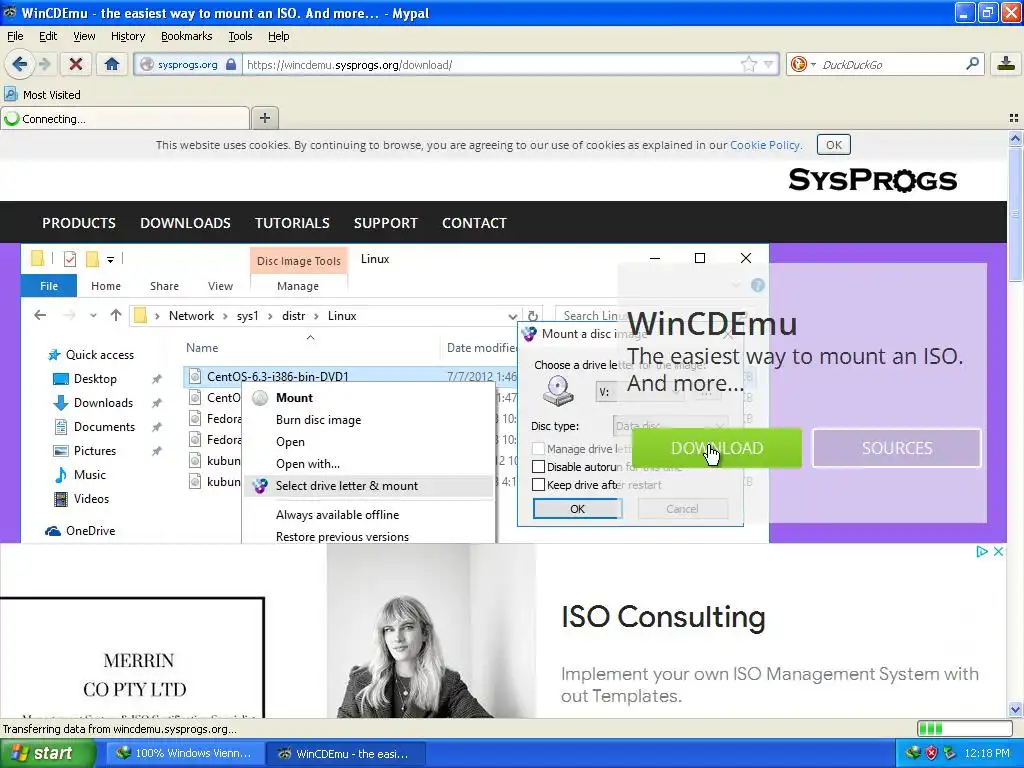The width and height of the screenshot is (1024, 768).
Task: Open the TUTORIALS navigation item
Action: (292, 223)
